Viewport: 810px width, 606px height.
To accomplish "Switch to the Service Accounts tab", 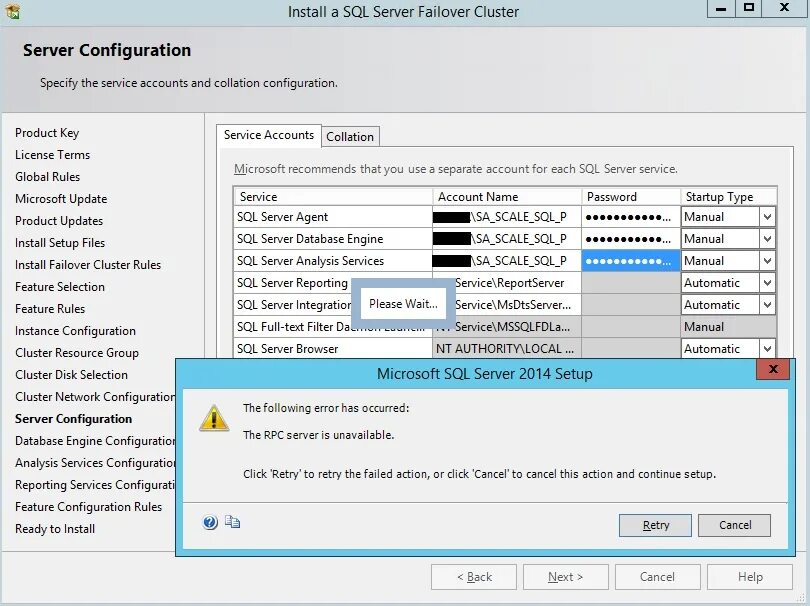I will (x=269, y=135).
